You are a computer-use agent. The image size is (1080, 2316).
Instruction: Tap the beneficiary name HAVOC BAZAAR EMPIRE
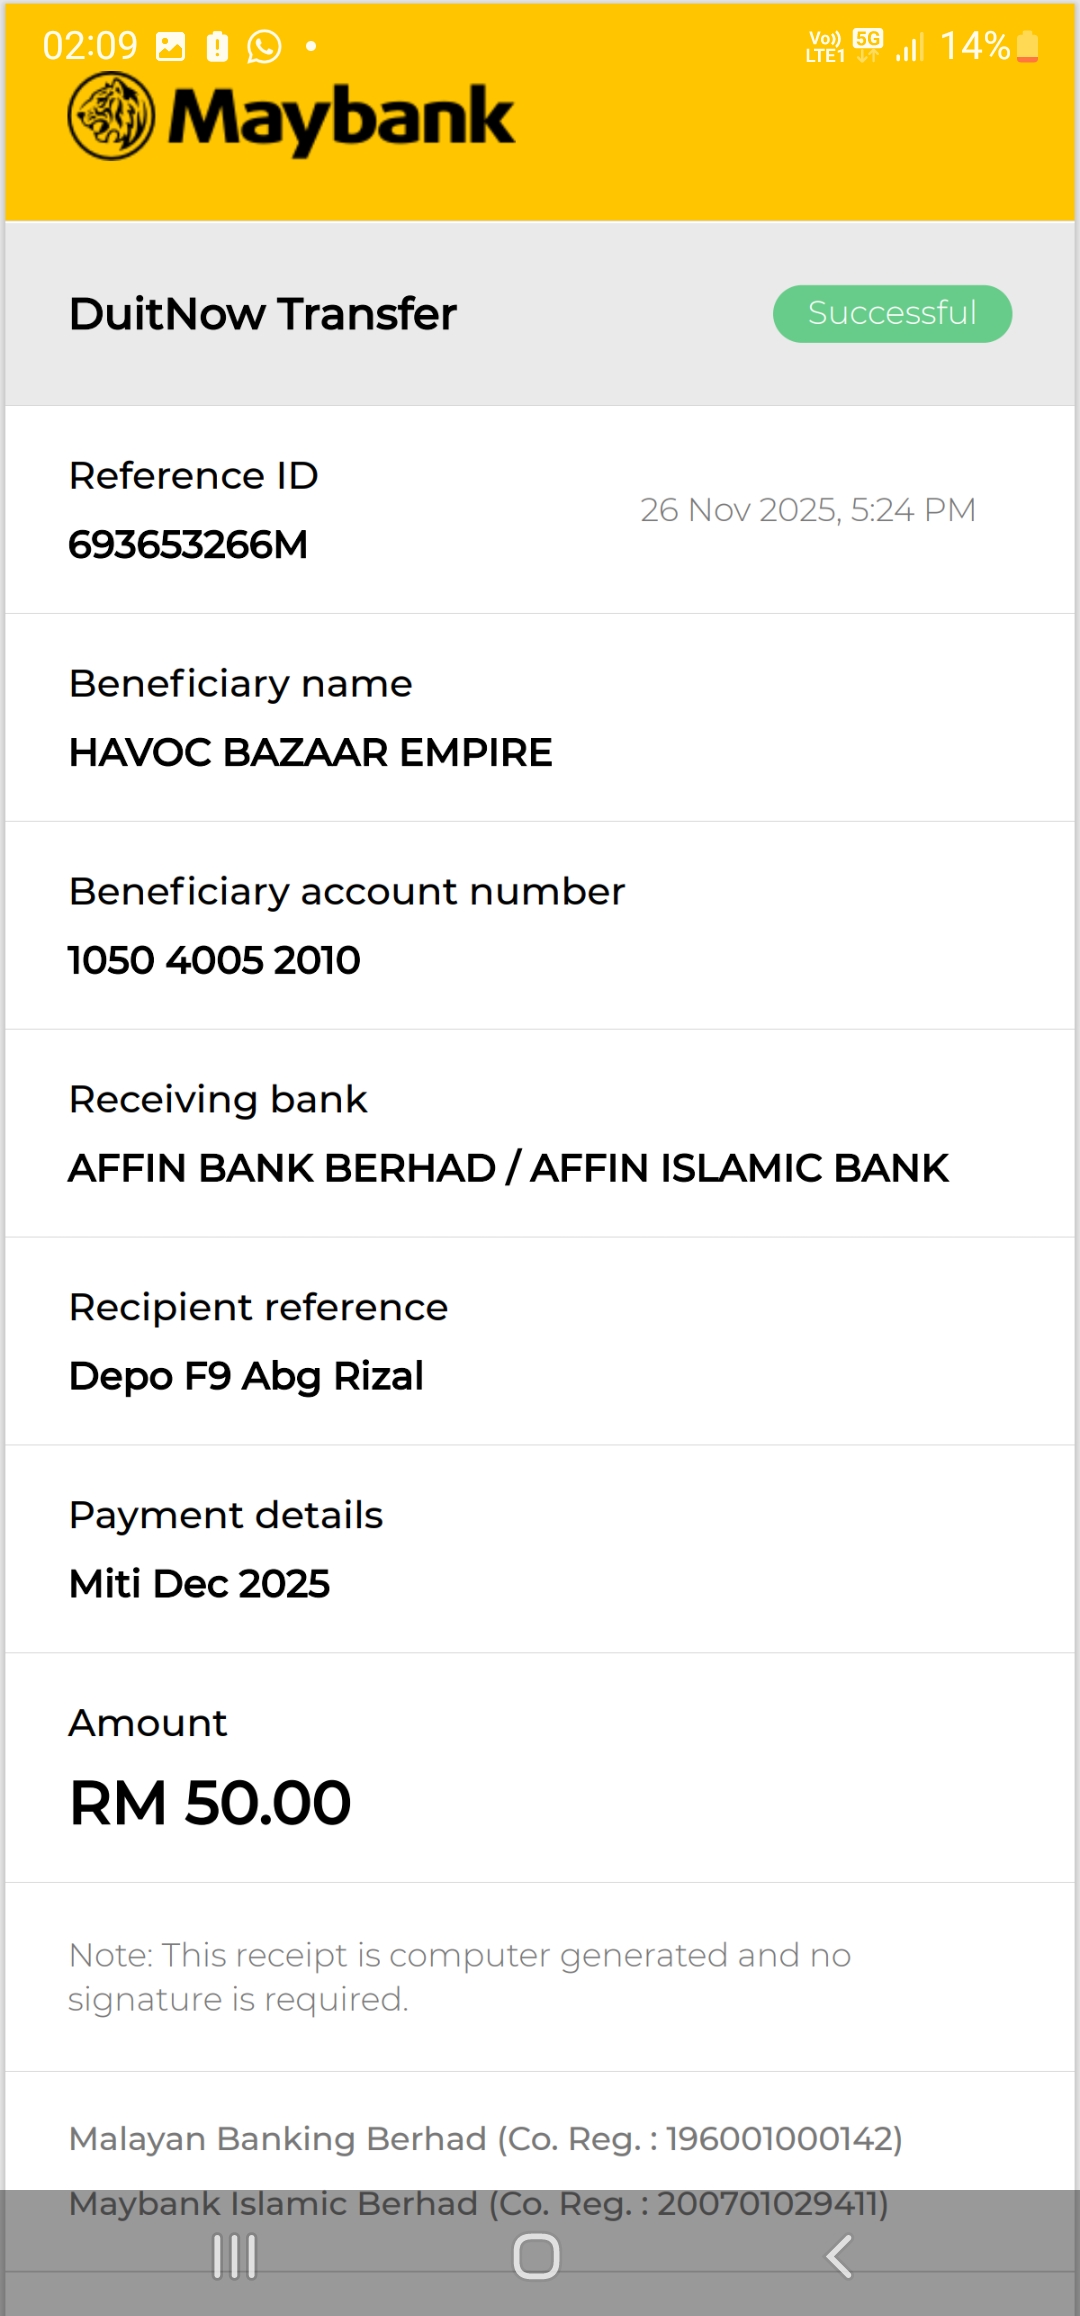310,753
